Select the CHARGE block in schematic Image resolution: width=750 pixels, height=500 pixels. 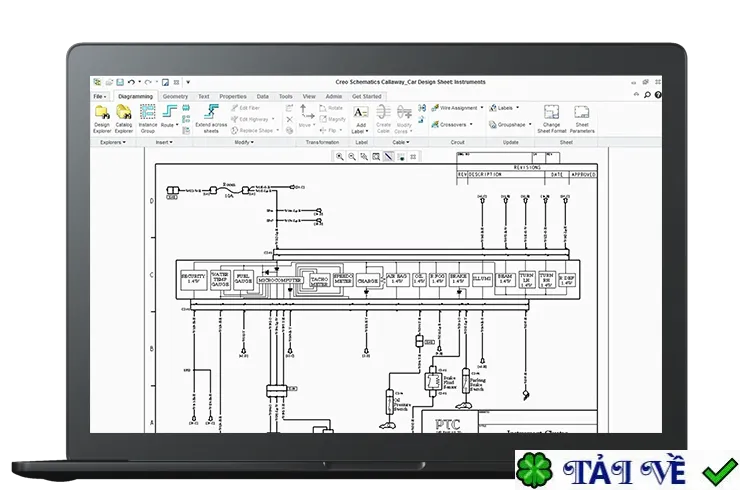point(368,281)
